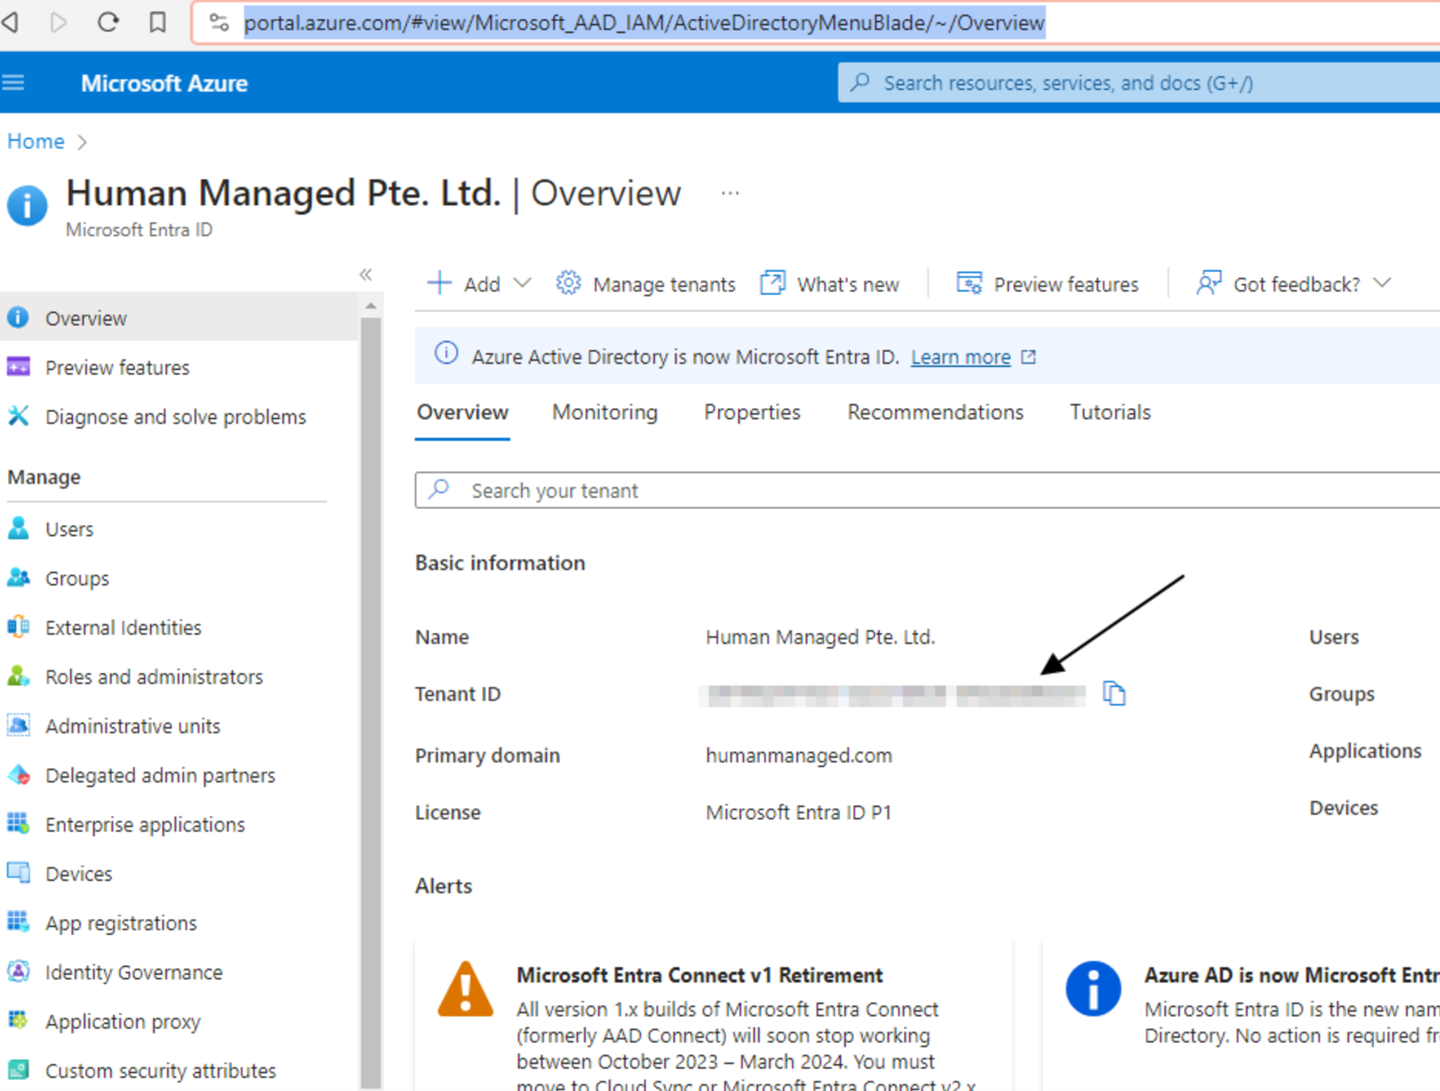Open site settings icon in address bar
The image size is (1440, 1091).
click(x=219, y=22)
